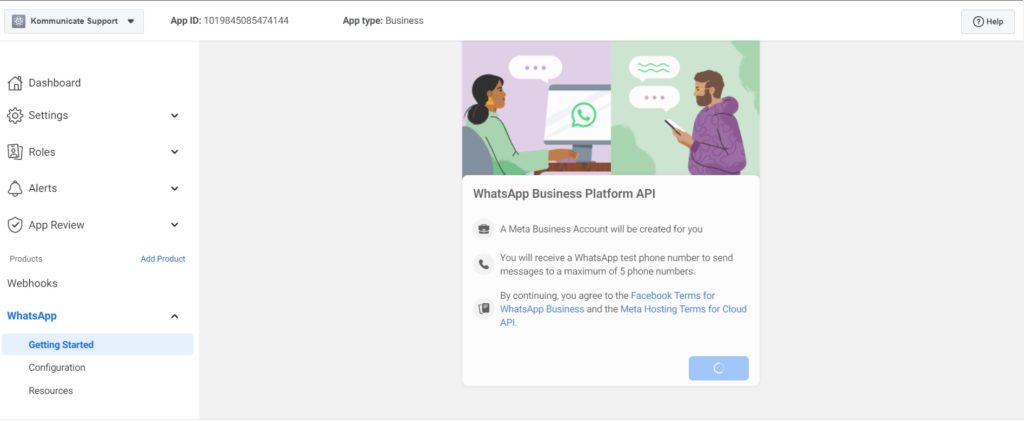Viewport: 1024px width, 421px height.
Task: Click the Meta Business Account briefcase icon
Action: click(484, 229)
